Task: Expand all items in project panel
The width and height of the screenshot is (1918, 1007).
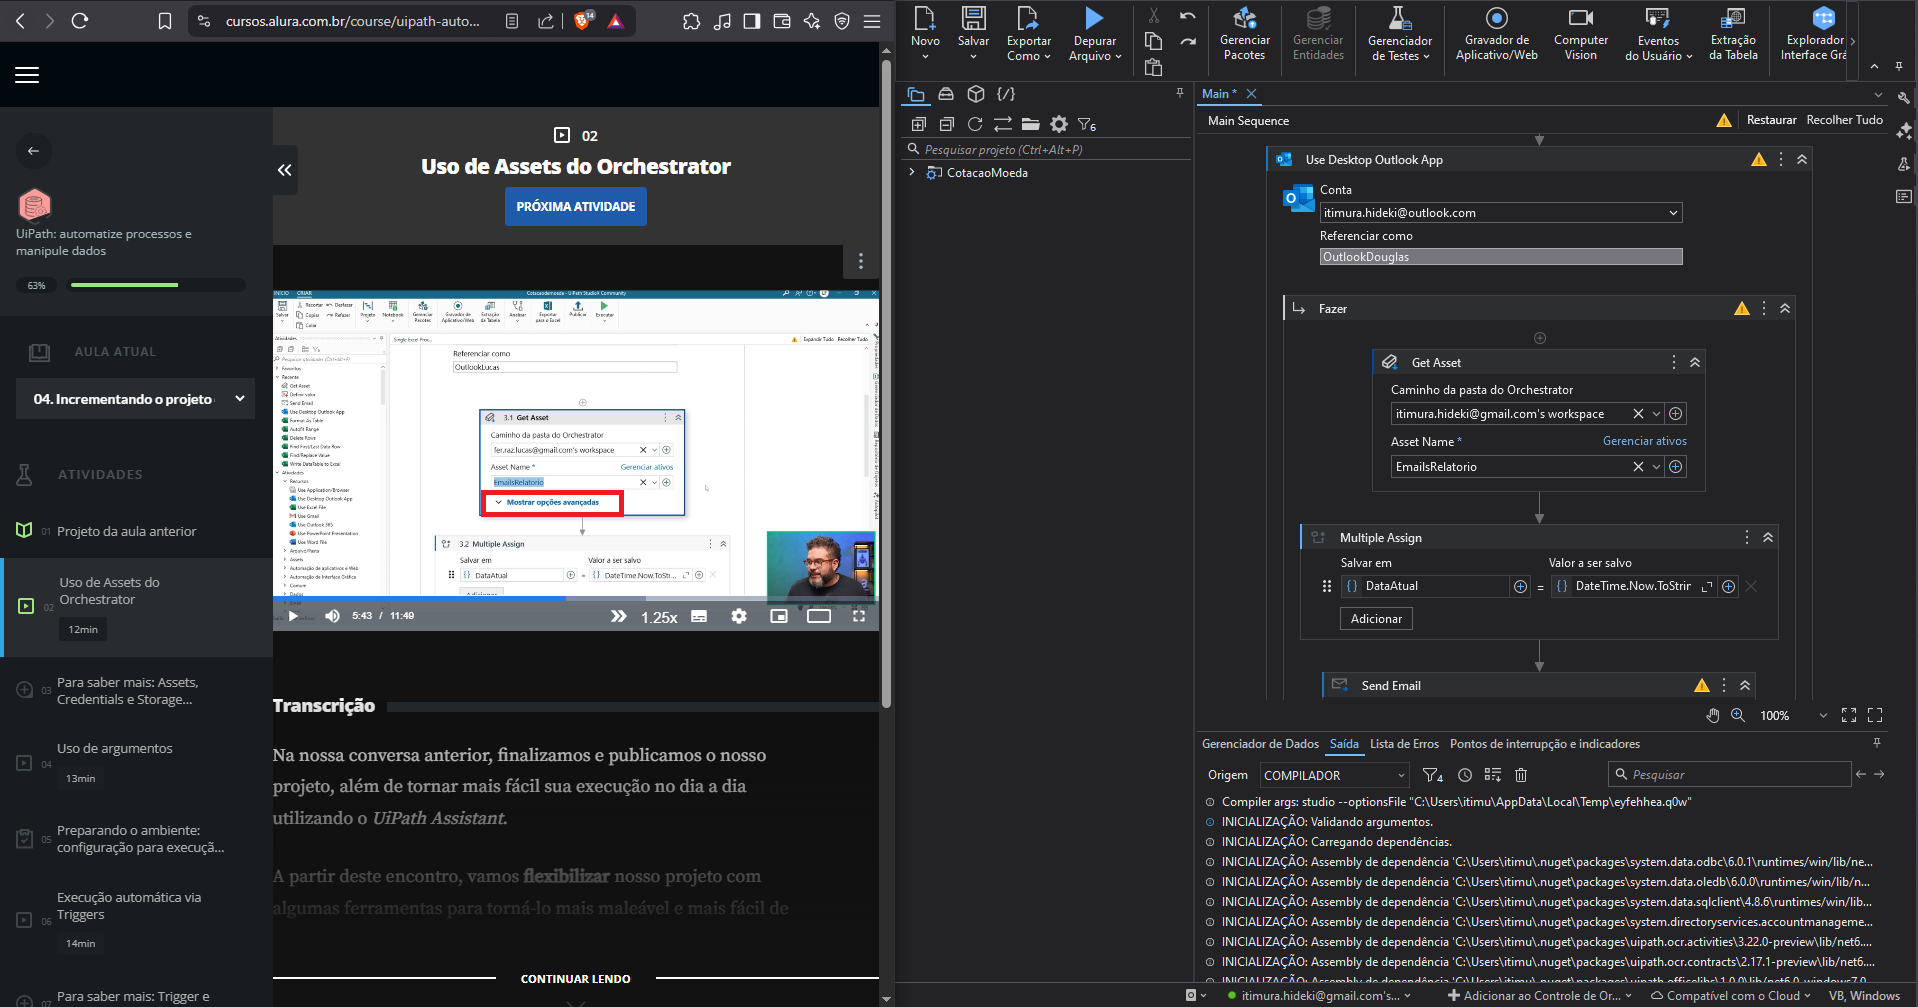Action: (919, 124)
